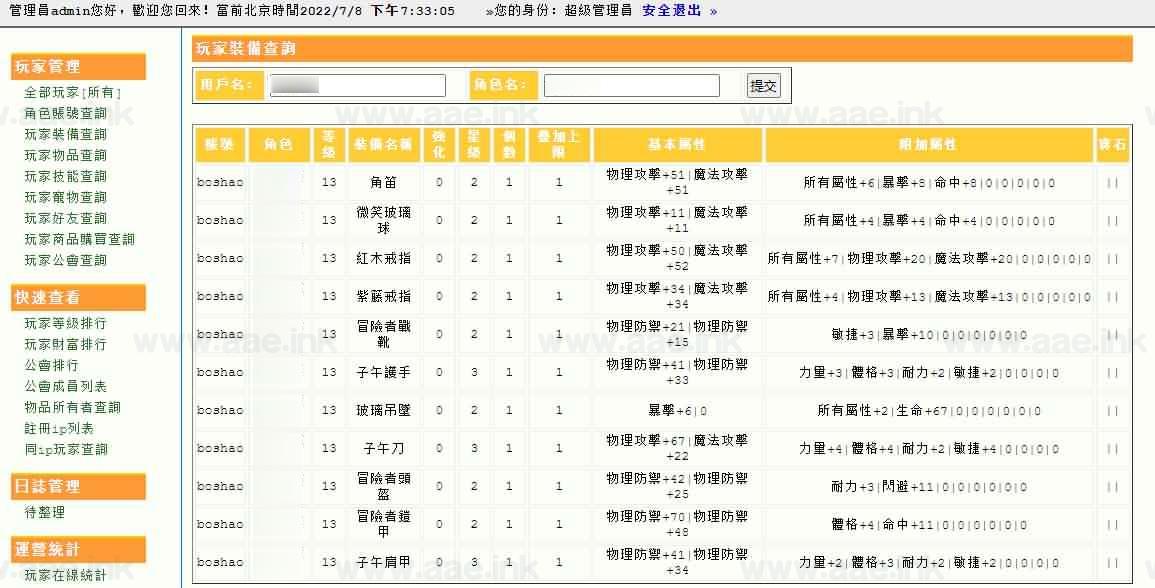Select the 玩家管理 menu header
Image resolution: width=1155 pixels, height=588 pixels.
79,66
